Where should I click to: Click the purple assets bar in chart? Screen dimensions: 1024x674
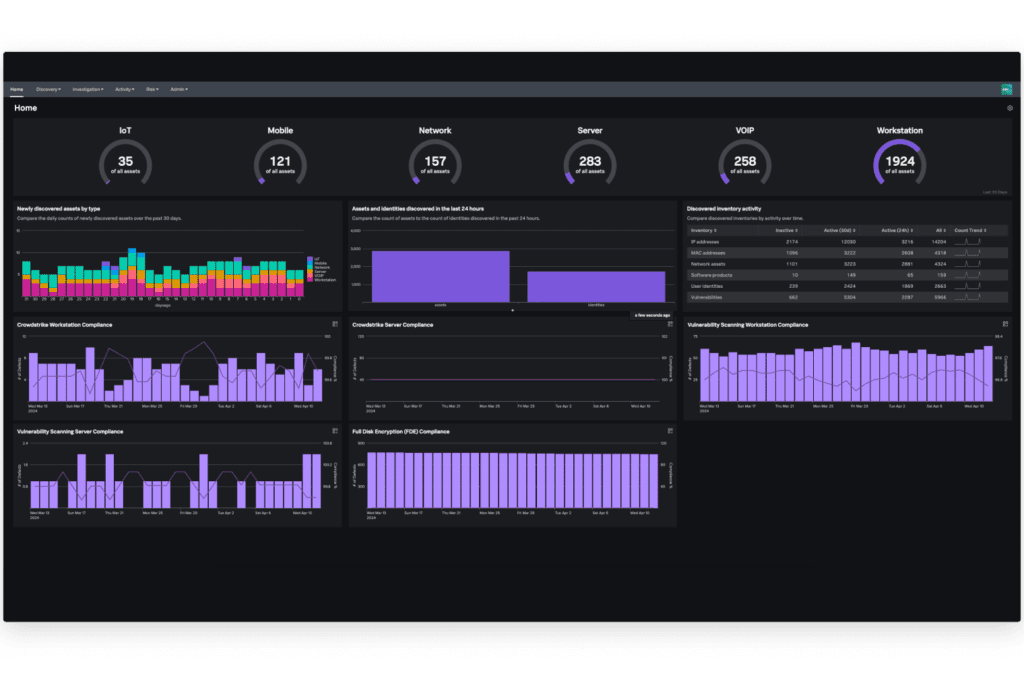440,277
